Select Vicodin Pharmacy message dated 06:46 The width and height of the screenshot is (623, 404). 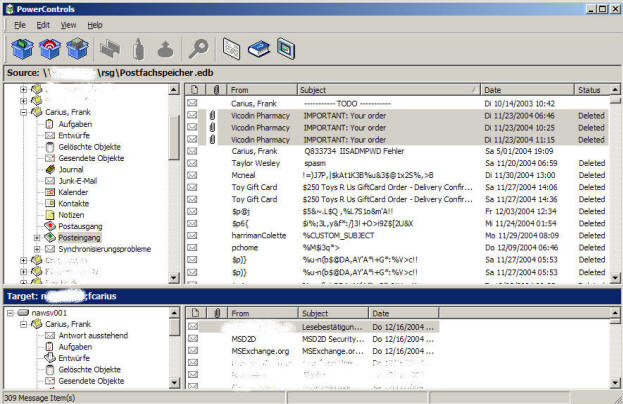tap(397, 116)
